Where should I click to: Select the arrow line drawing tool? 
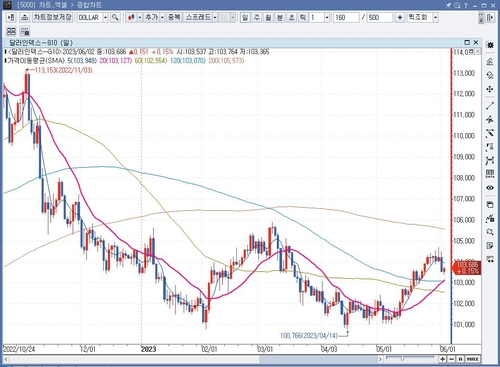pos(490,133)
